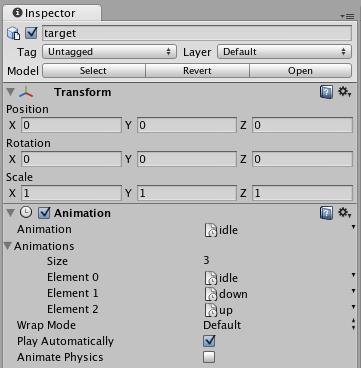Toggle the target object active checkbox
The height and width of the screenshot is (368, 361).
click(x=31, y=33)
